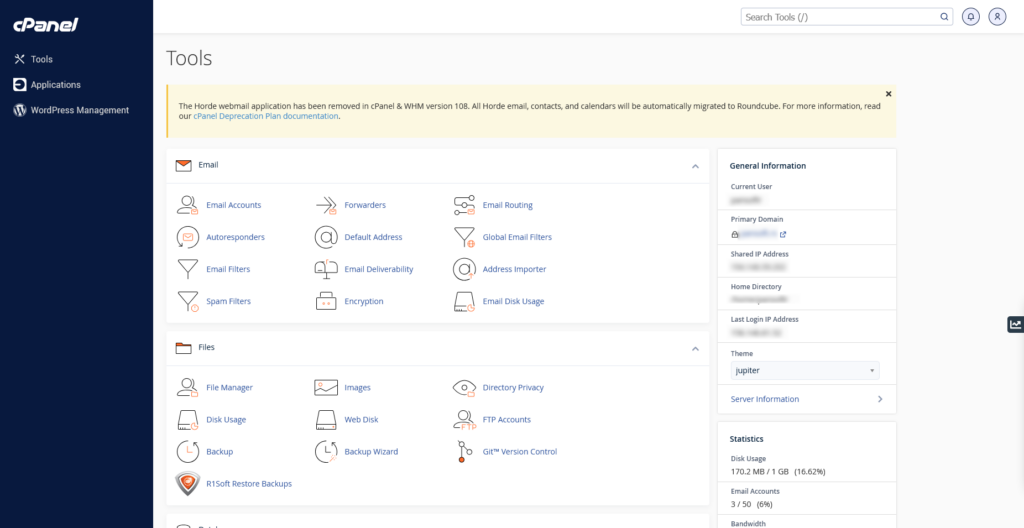This screenshot has width=1024, height=528.
Task: Open the Autoresponders icon
Action: (187, 237)
